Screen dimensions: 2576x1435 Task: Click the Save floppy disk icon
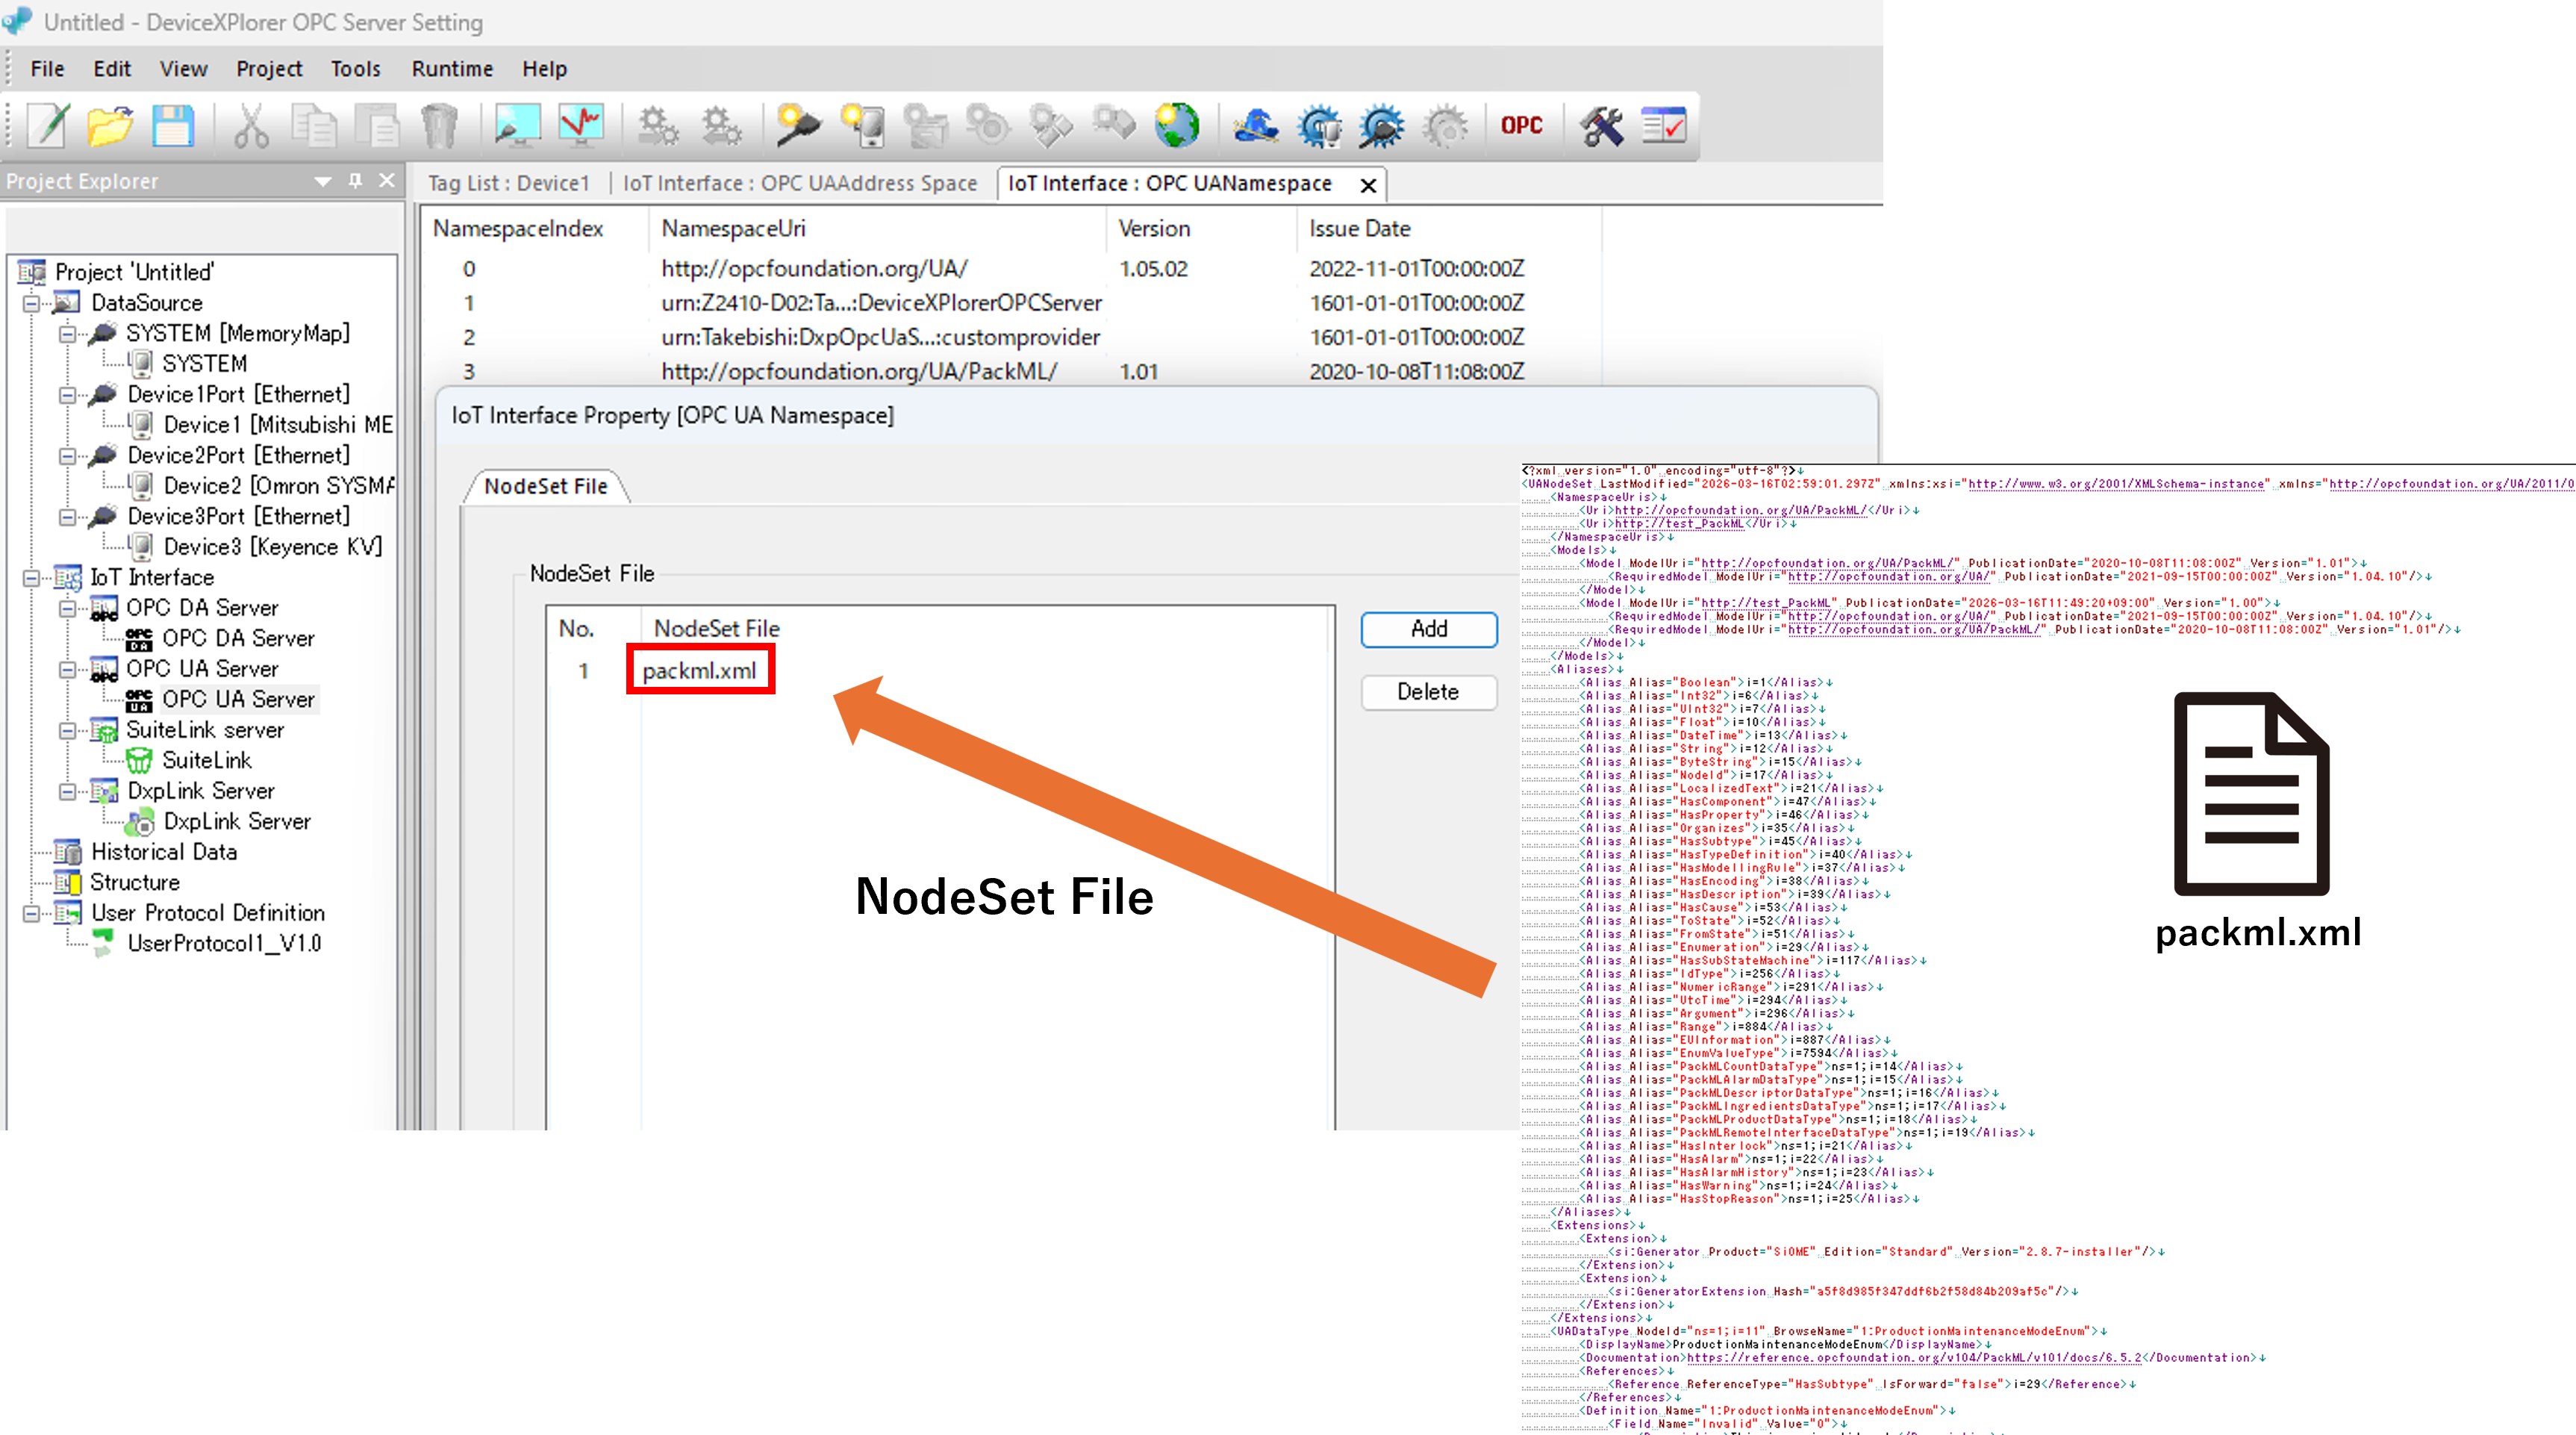(x=173, y=126)
